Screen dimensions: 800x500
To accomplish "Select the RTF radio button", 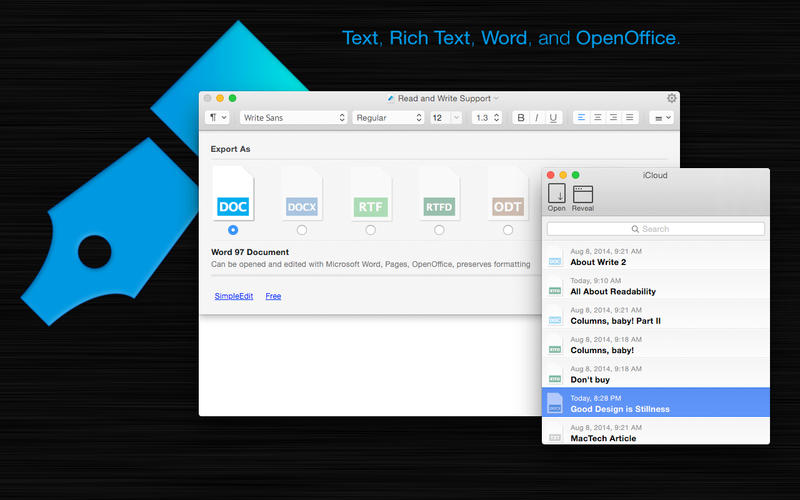I will (x=370, y=230).
